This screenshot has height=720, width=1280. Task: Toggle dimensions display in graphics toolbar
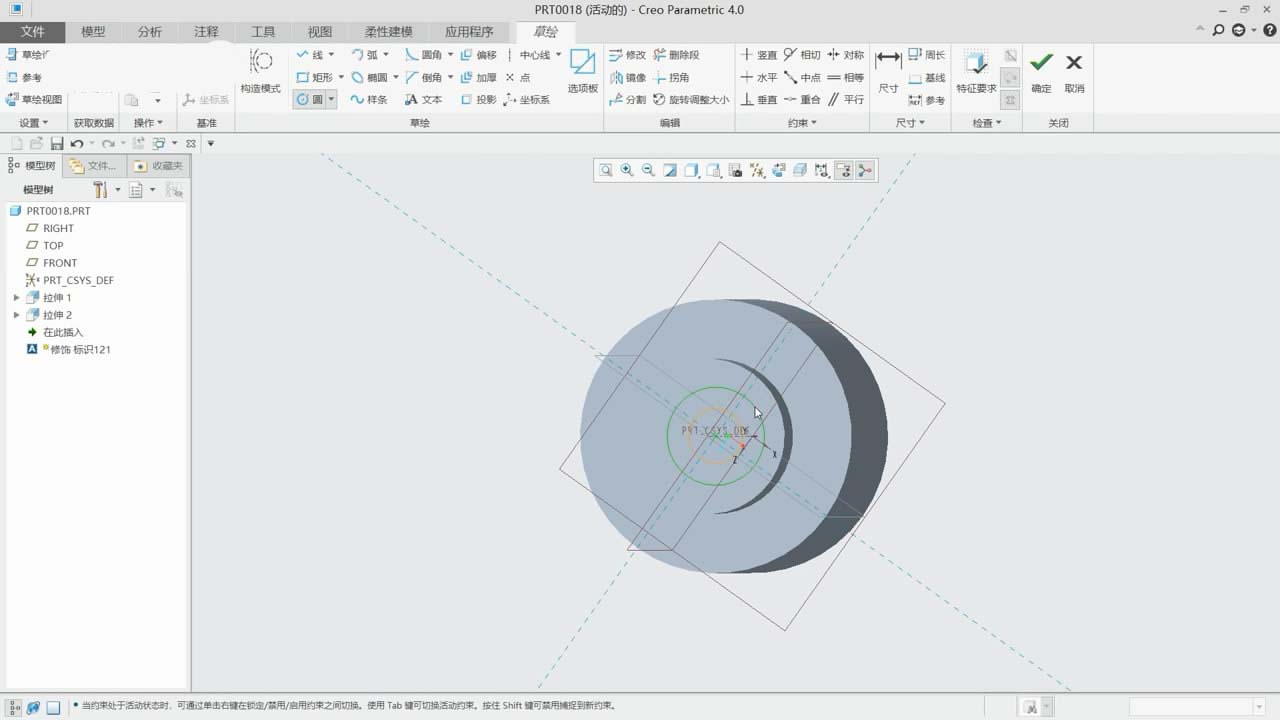(821, 171)
